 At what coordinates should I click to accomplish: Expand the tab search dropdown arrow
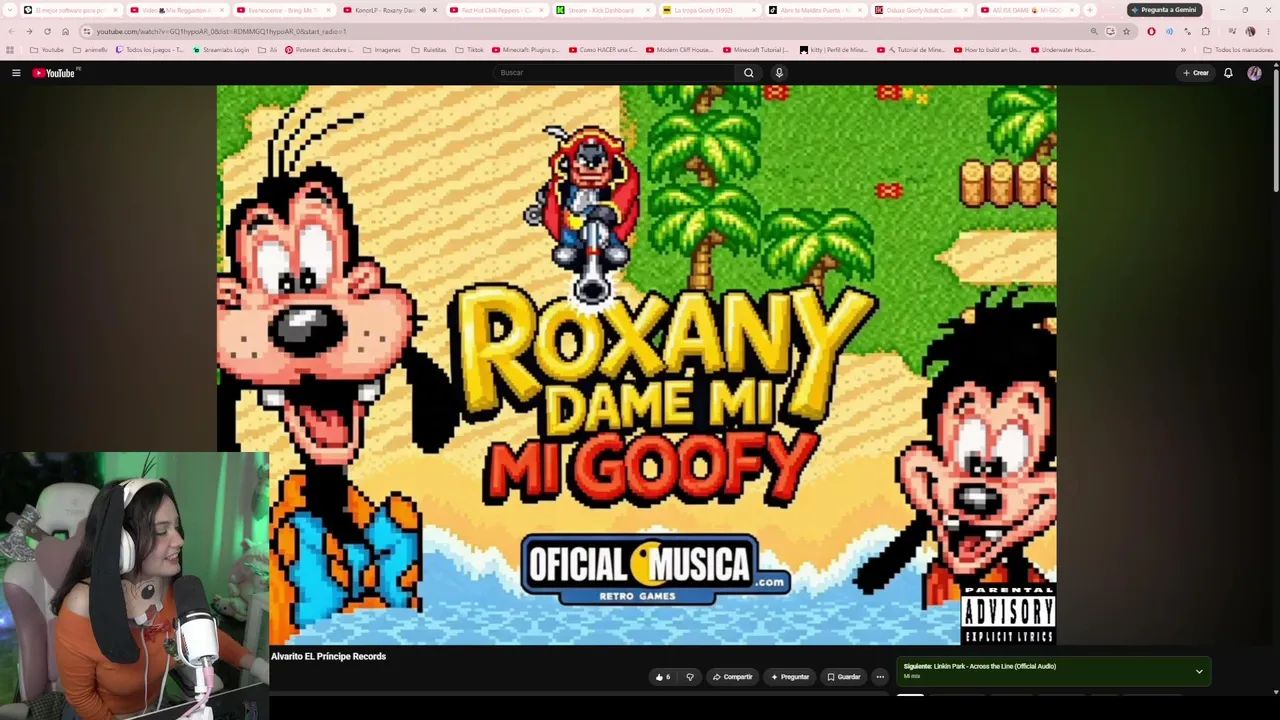point(10,10)
